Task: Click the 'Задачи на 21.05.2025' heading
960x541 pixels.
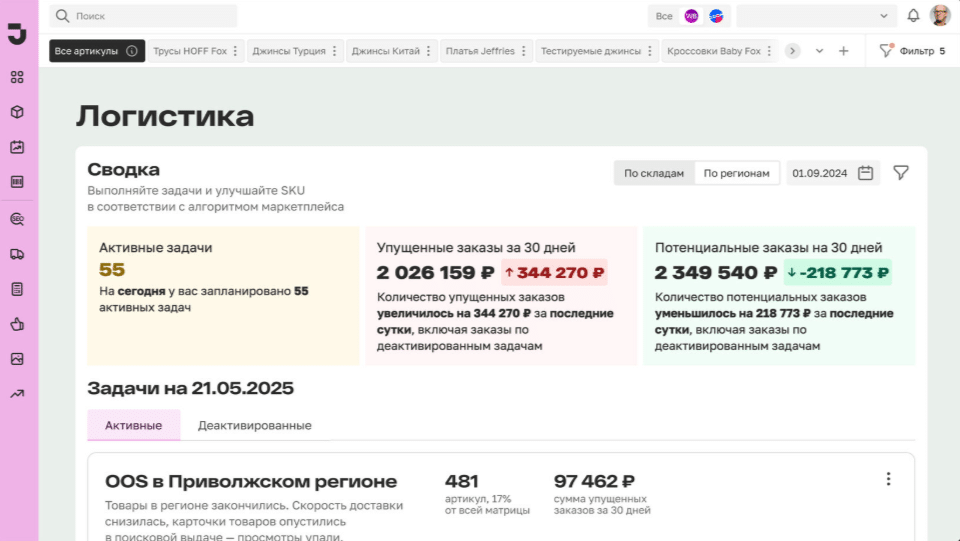Action: pos(190,389)
